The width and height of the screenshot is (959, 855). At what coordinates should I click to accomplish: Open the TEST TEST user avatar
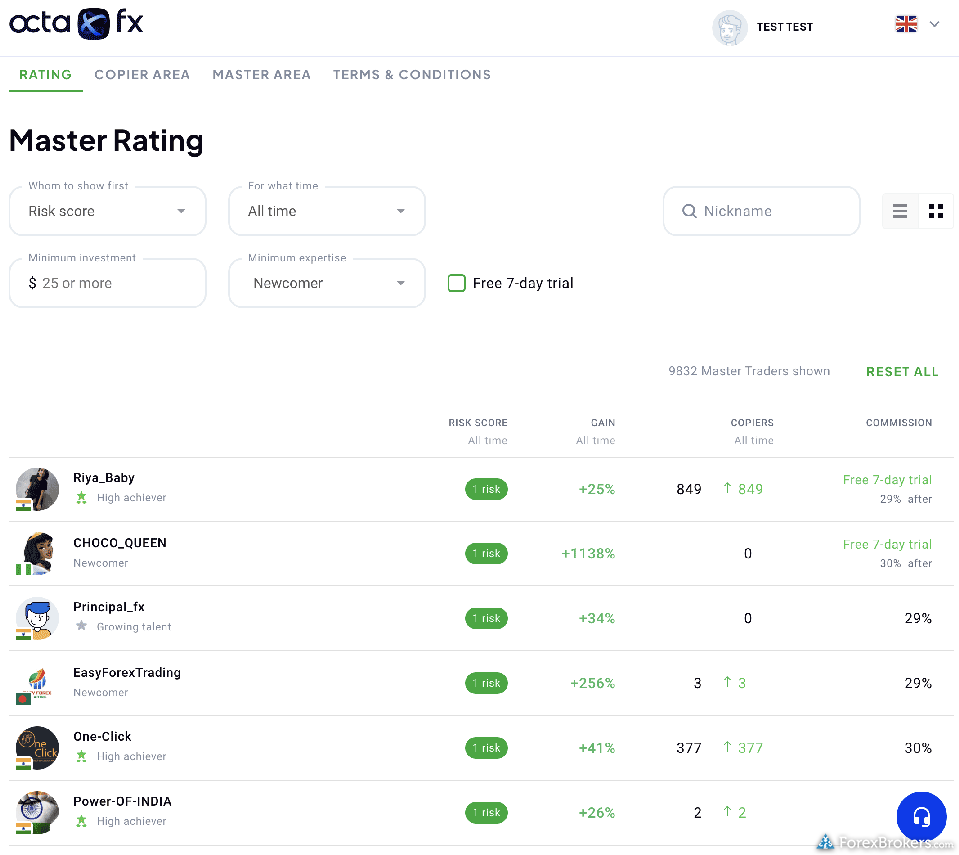(x=730, y=28)
